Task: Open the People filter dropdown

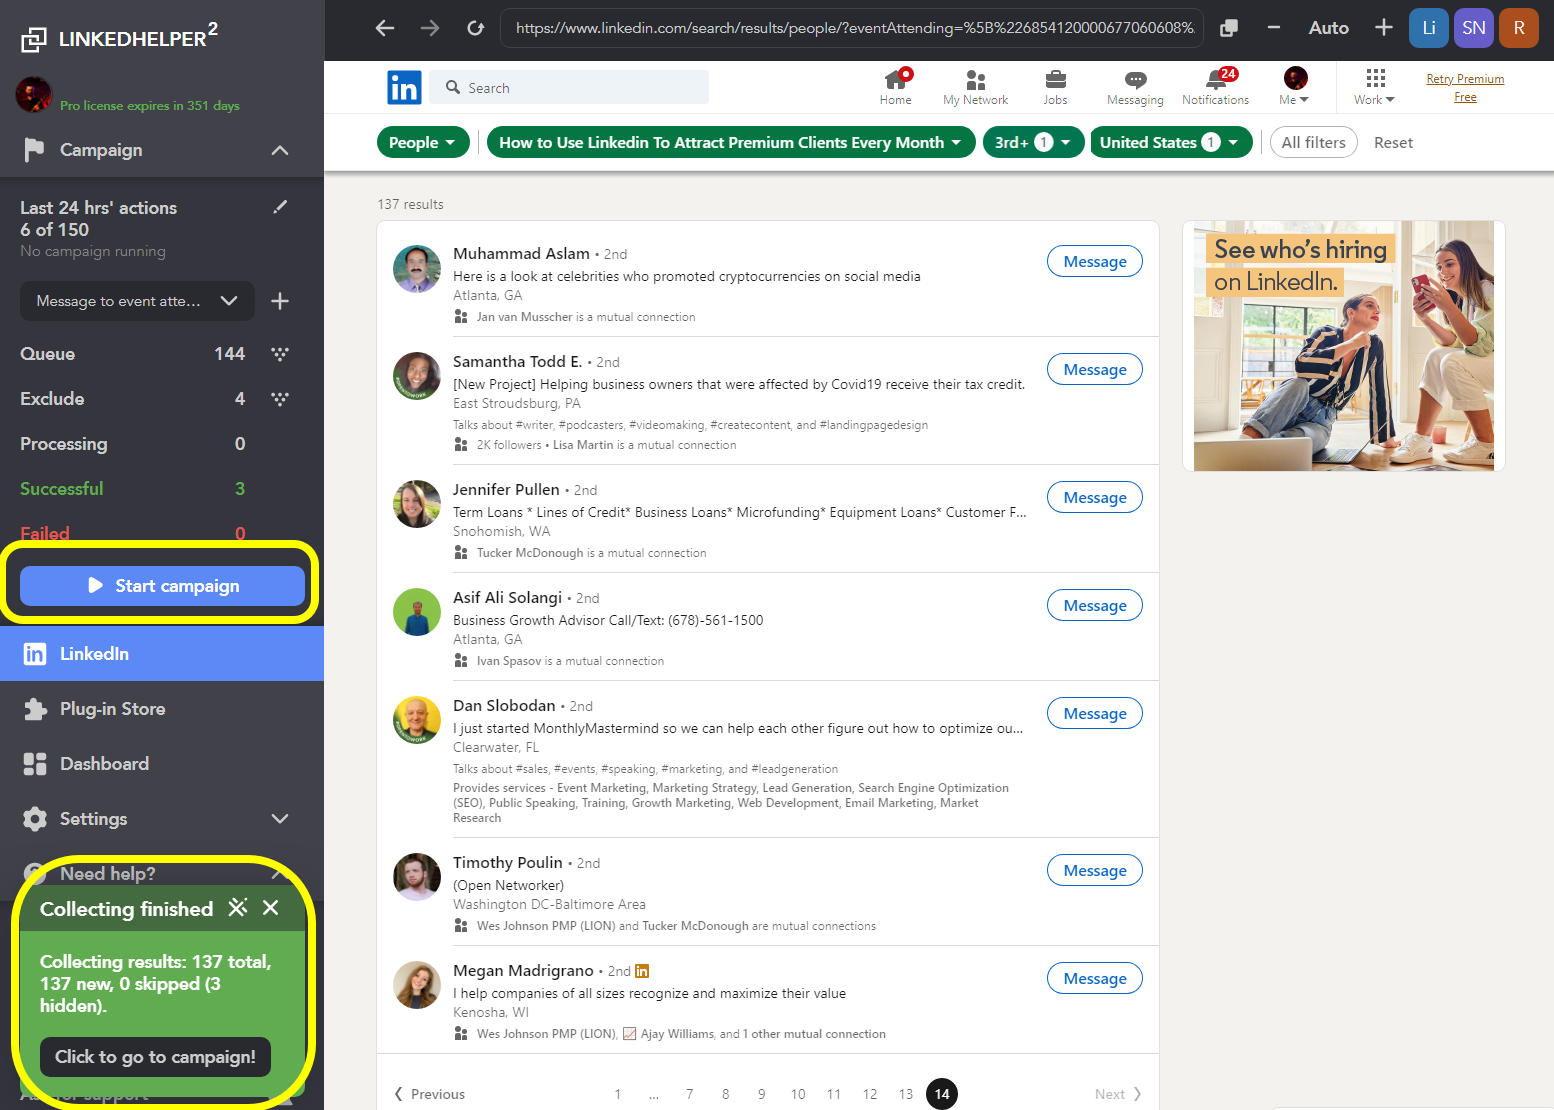Action: coord(423,142)
